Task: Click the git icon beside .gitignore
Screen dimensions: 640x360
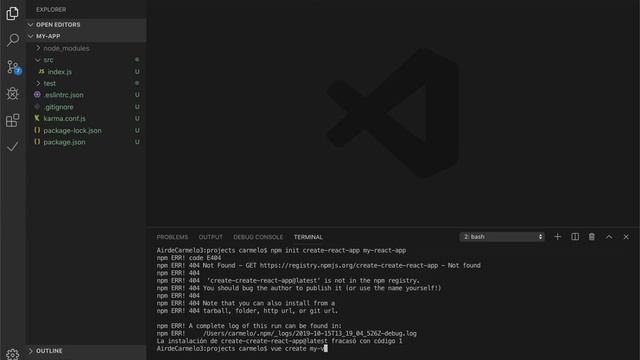Action: point(37,107)
